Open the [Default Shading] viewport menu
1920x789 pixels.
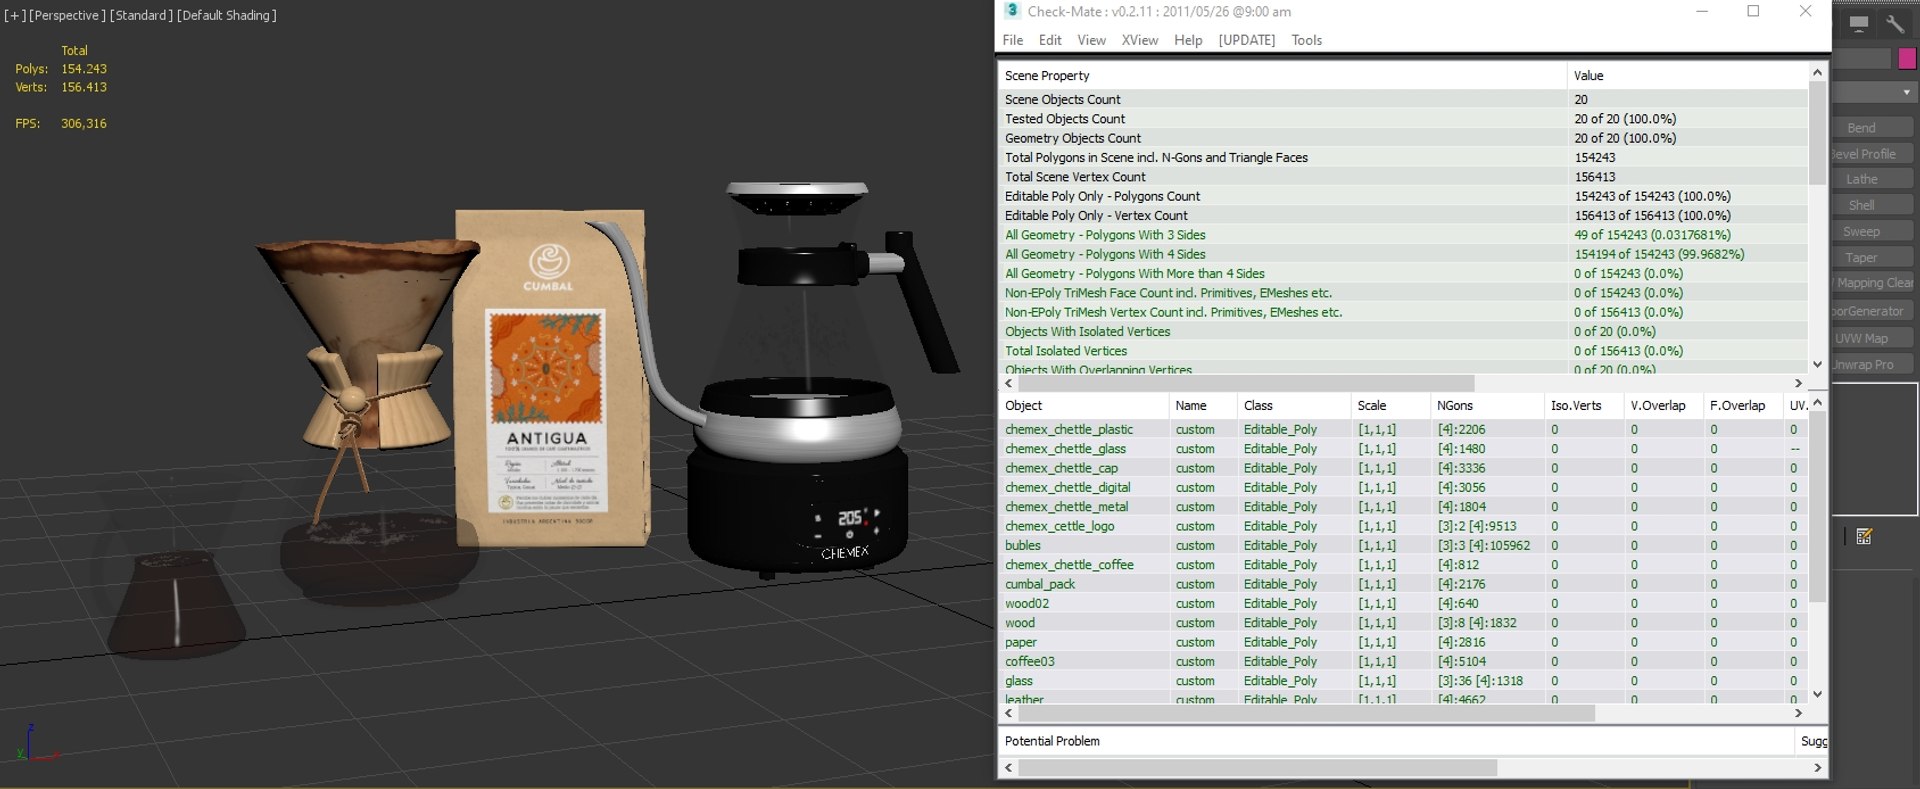tap(227, 15)
